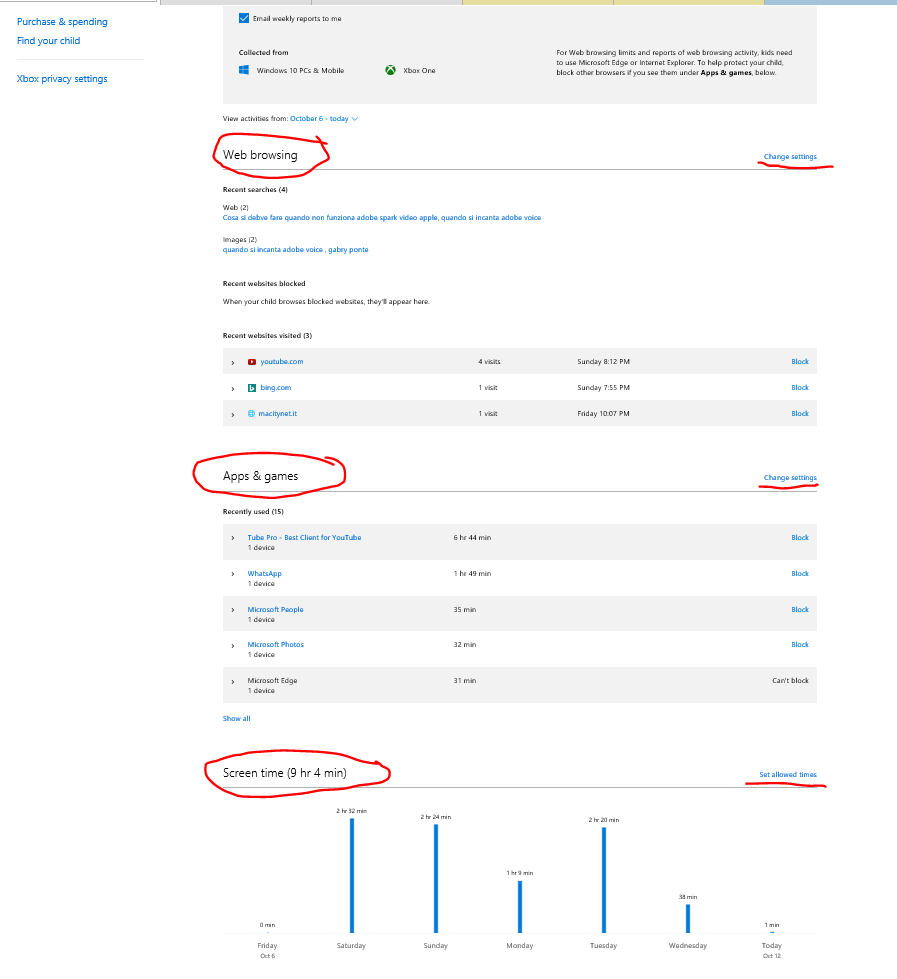Click the macitynet.it globe icon
Screen dimensions: 897x979
click(x=252, y=414)
